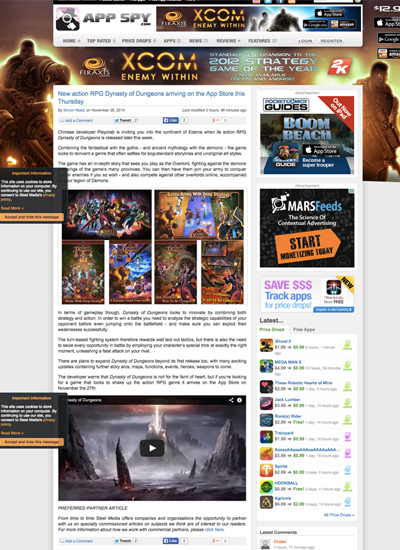Click the Login button
400x550 pixels.
tap(305, 41)
